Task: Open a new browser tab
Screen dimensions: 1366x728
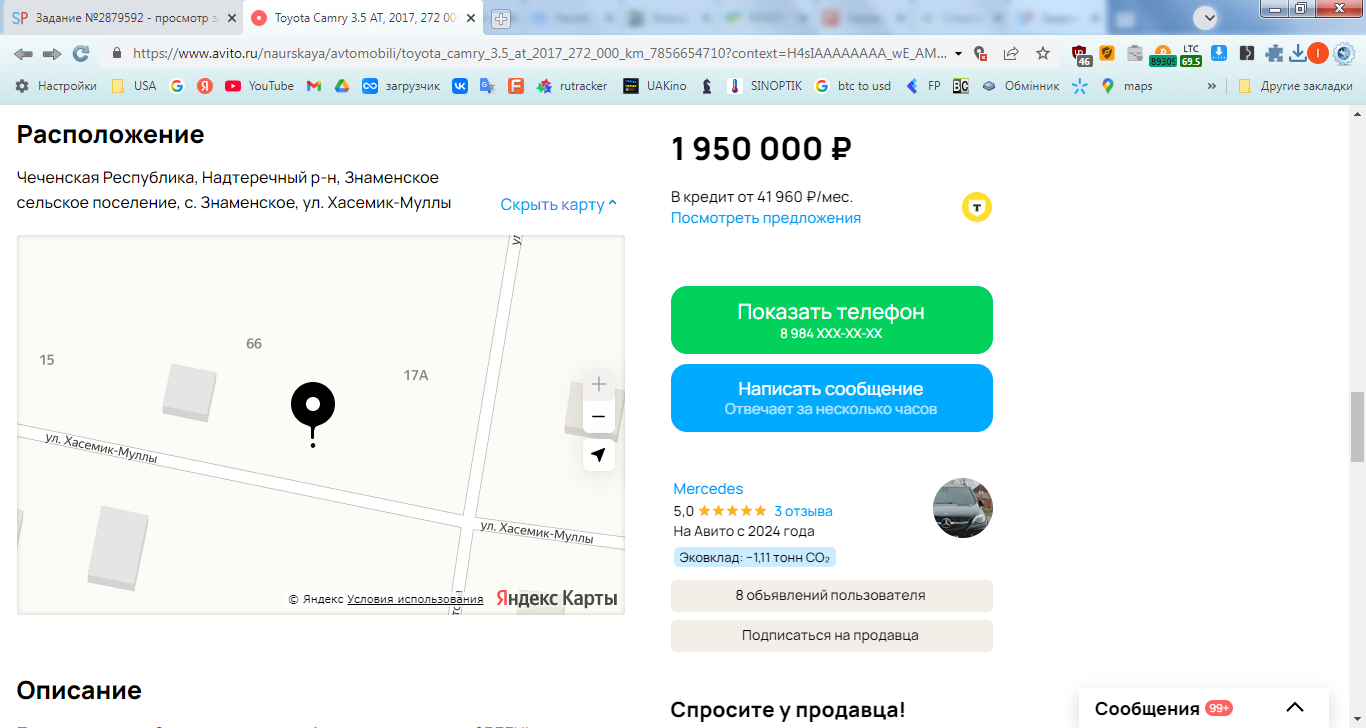Action: (x=501, y=18)
